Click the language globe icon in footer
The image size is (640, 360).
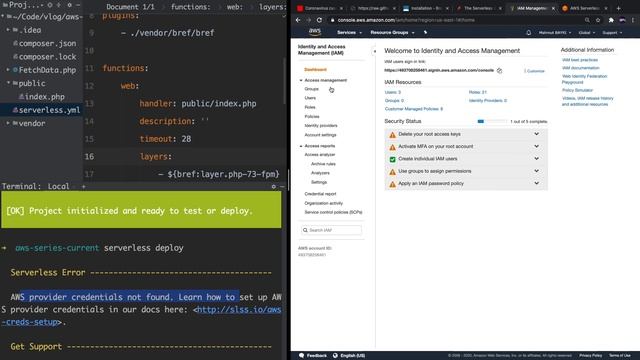[x=335, y=356]
